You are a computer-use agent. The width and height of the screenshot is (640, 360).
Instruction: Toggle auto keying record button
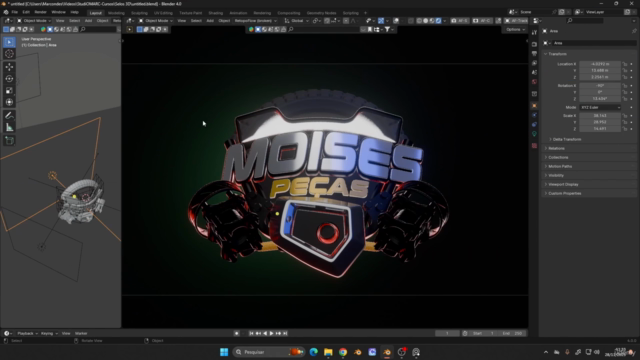coord(236,333)
